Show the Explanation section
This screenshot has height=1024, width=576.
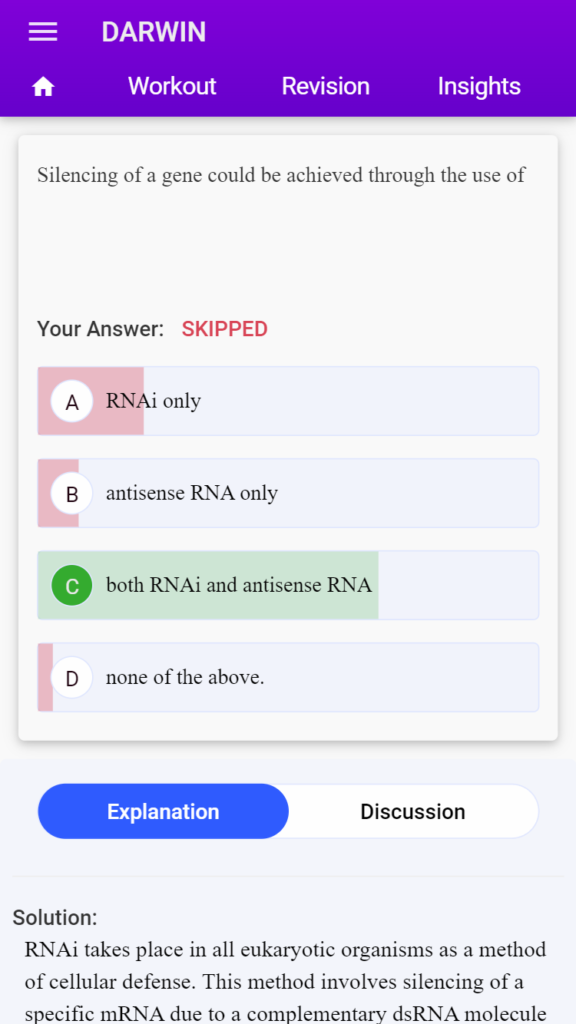click(x=163, y=812)
